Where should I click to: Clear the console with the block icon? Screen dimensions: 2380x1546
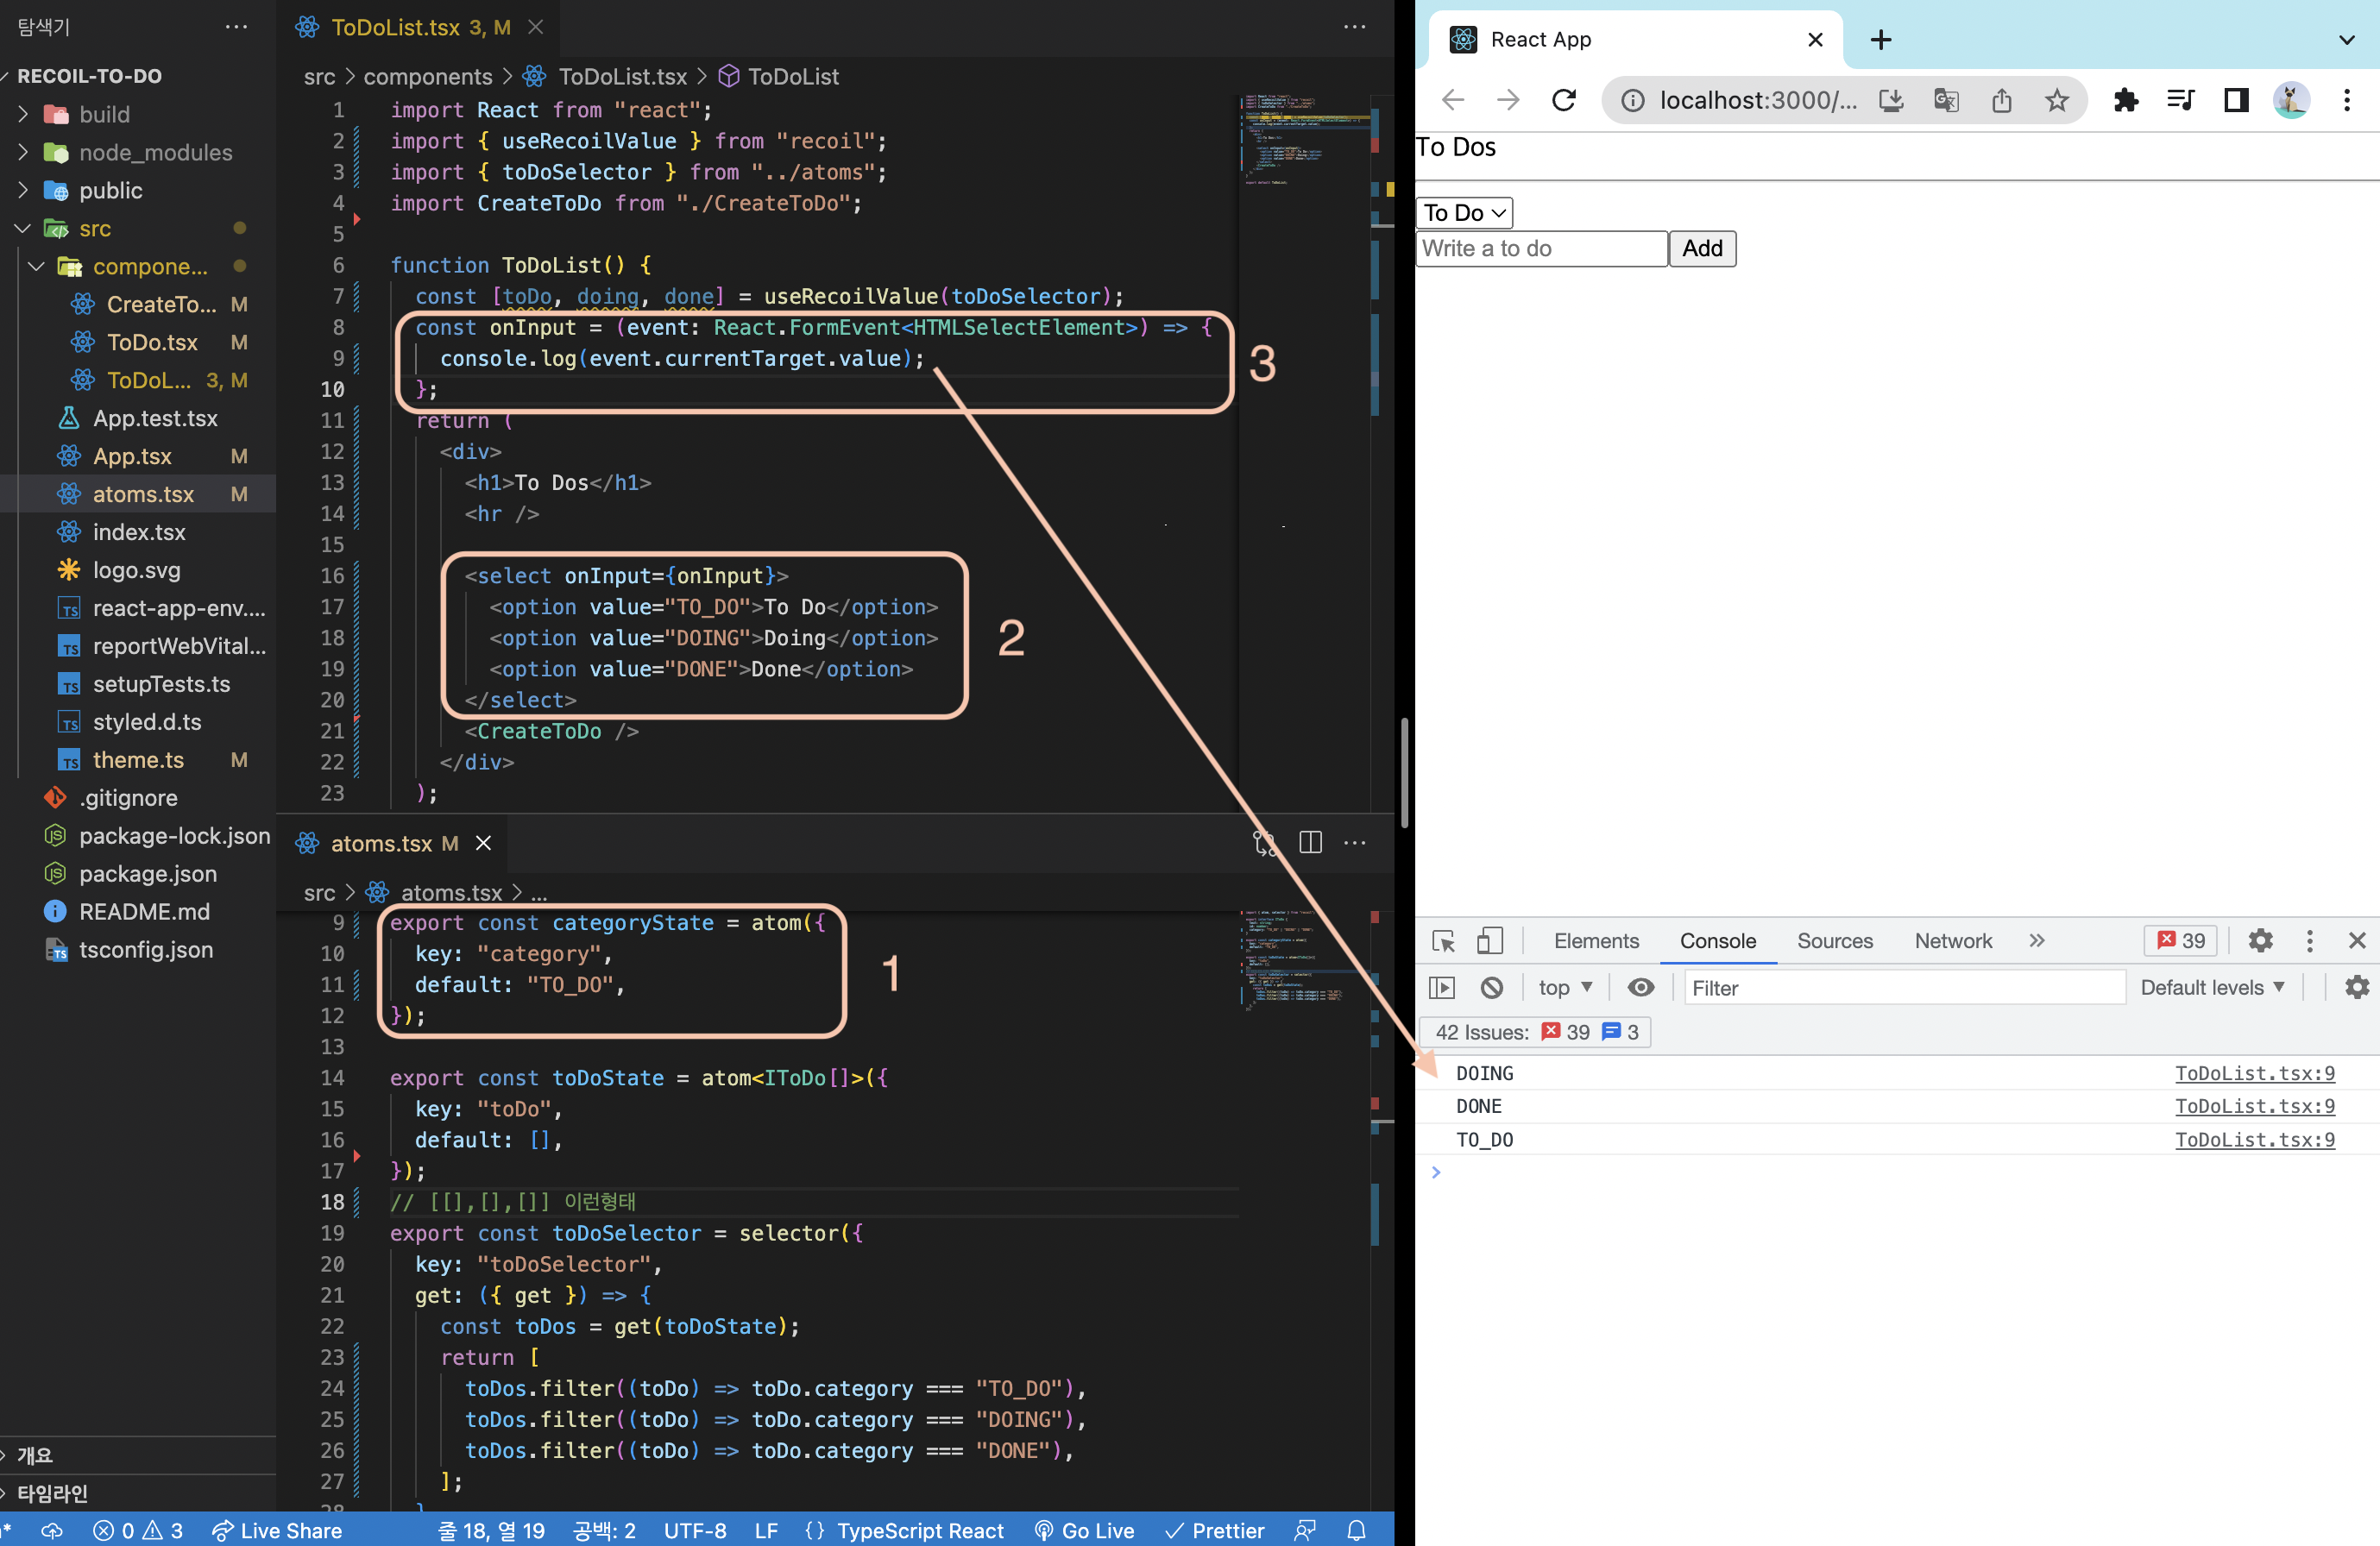1491,988
